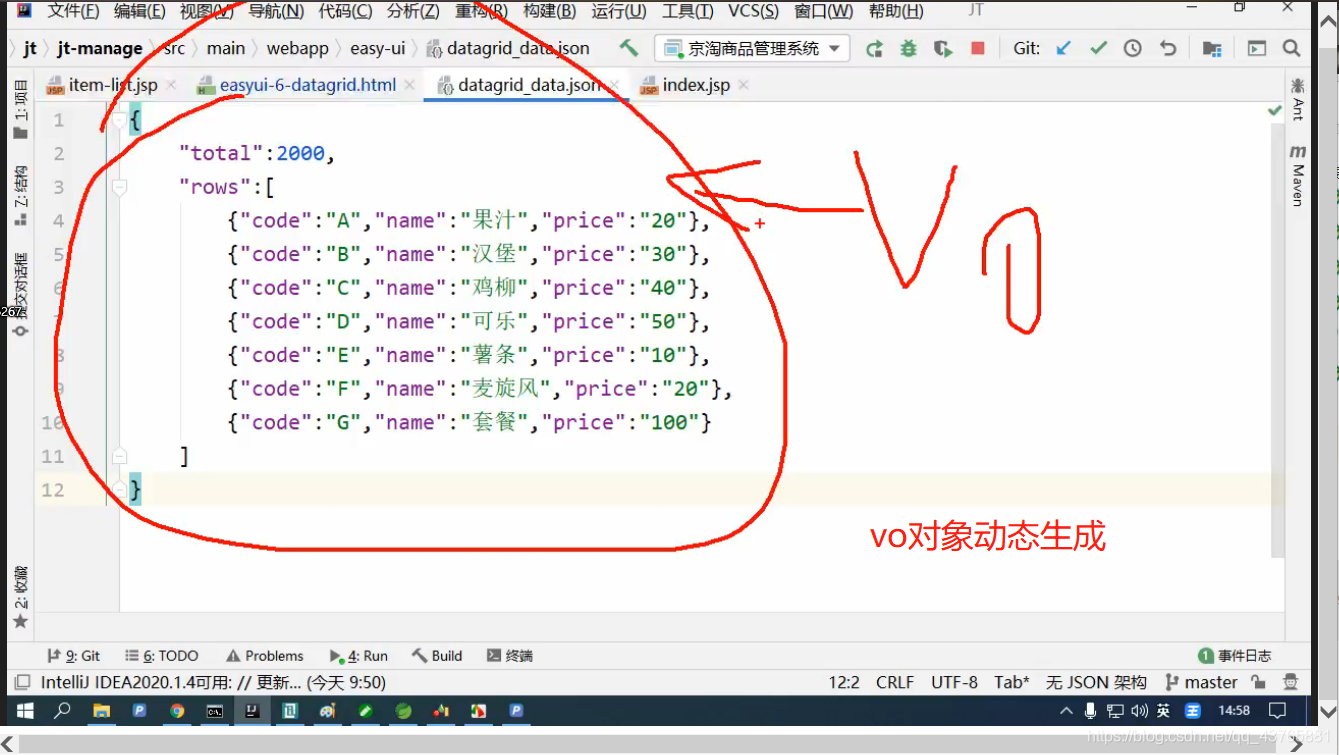
Task: Open the 京淘商品管理系统 run configuration dropdown
Action: (x=752, y=48)
